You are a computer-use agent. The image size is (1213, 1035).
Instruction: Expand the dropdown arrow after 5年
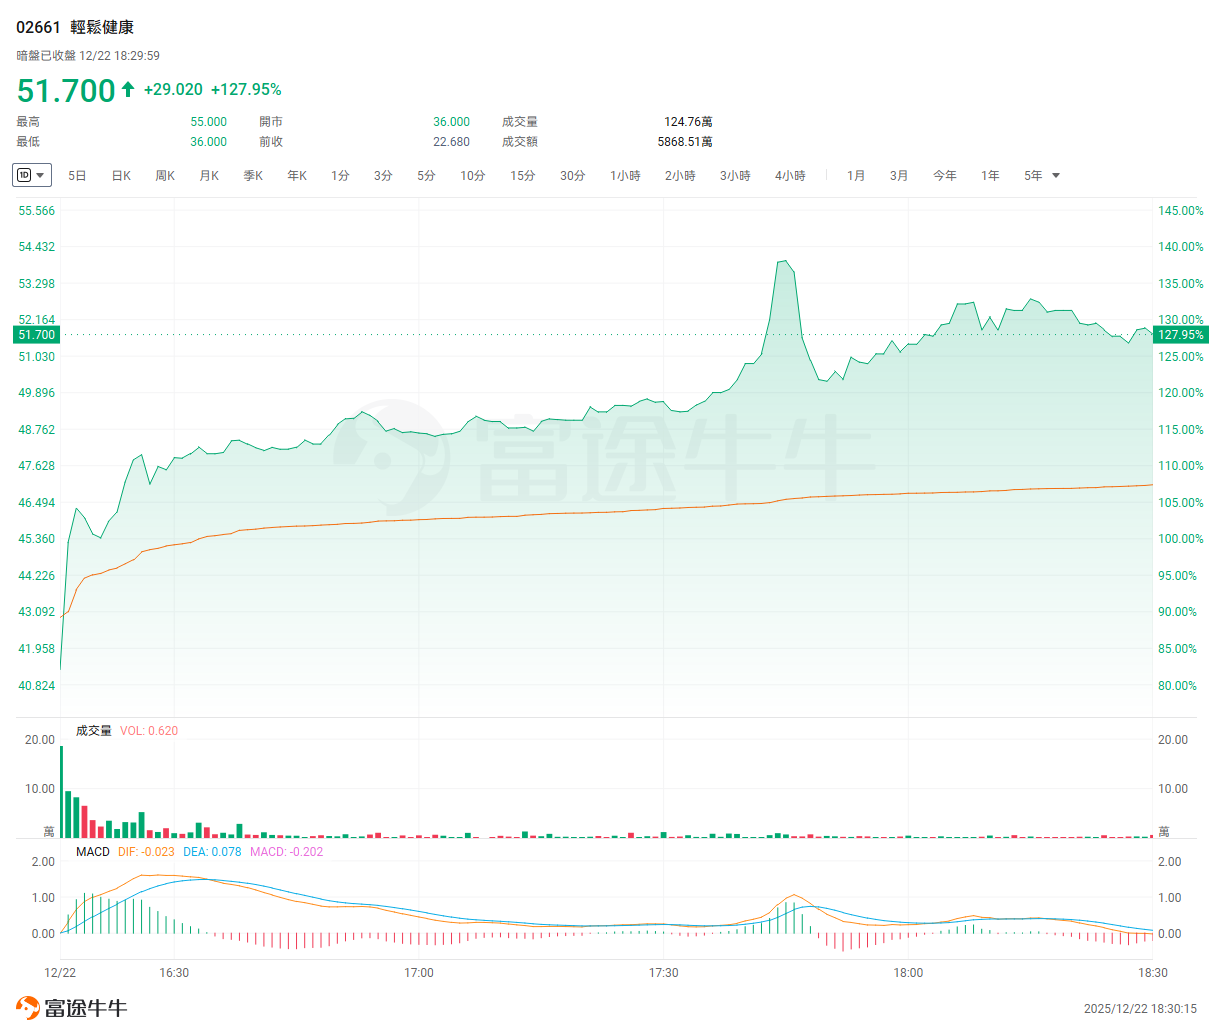tap(1056, 176)
